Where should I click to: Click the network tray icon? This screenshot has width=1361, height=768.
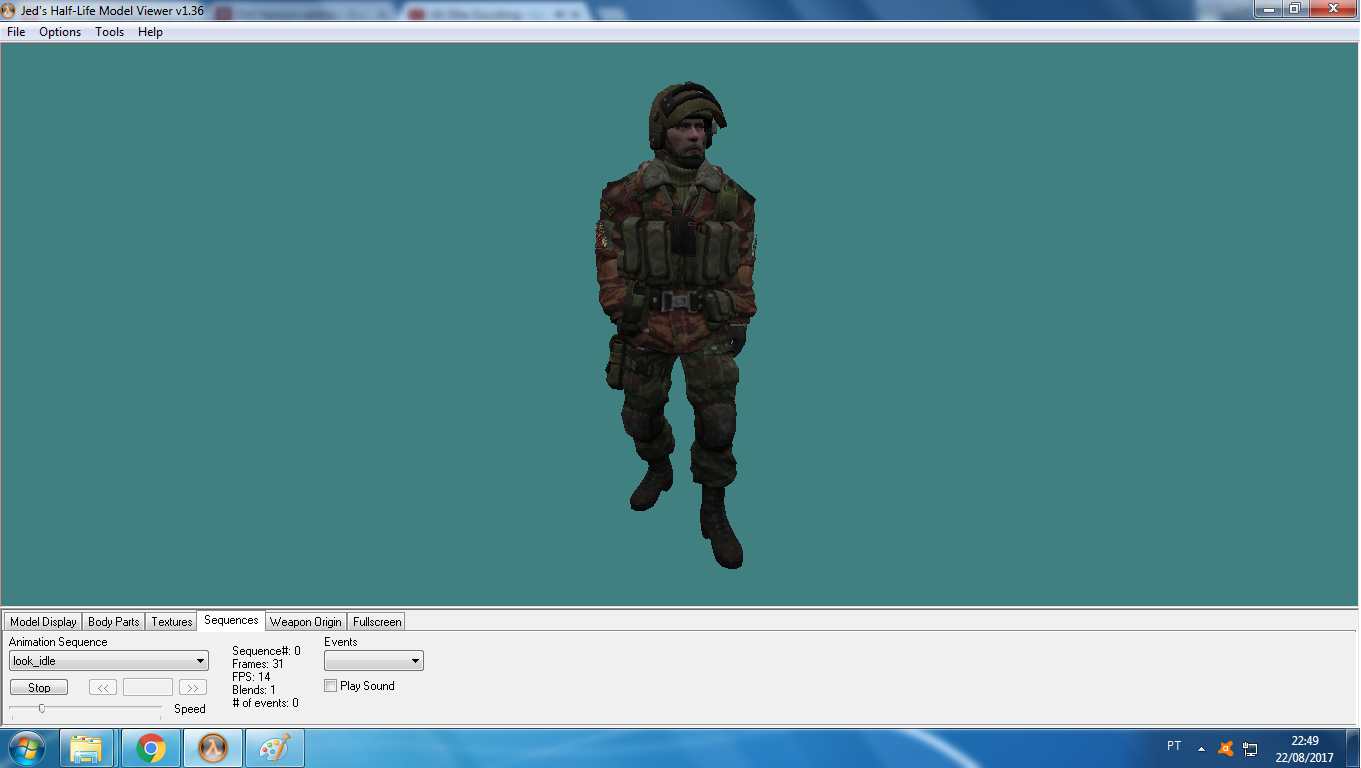[x=1250, y=748]
